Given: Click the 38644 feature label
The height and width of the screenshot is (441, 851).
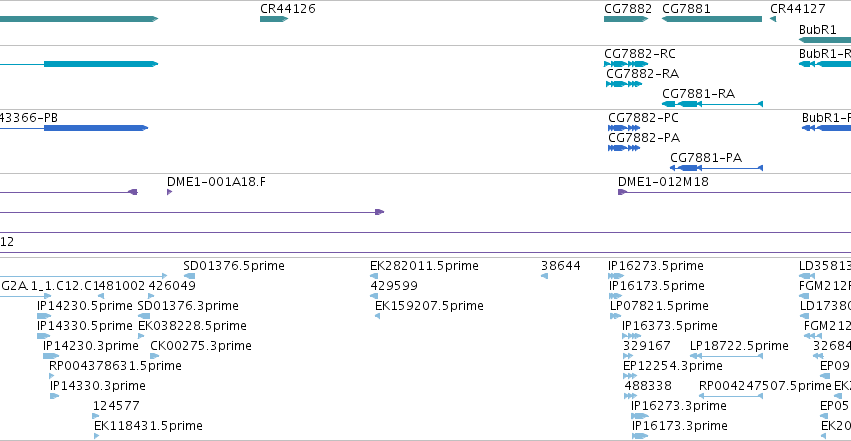Looking at the screenshot, I should tap(561, 266).
